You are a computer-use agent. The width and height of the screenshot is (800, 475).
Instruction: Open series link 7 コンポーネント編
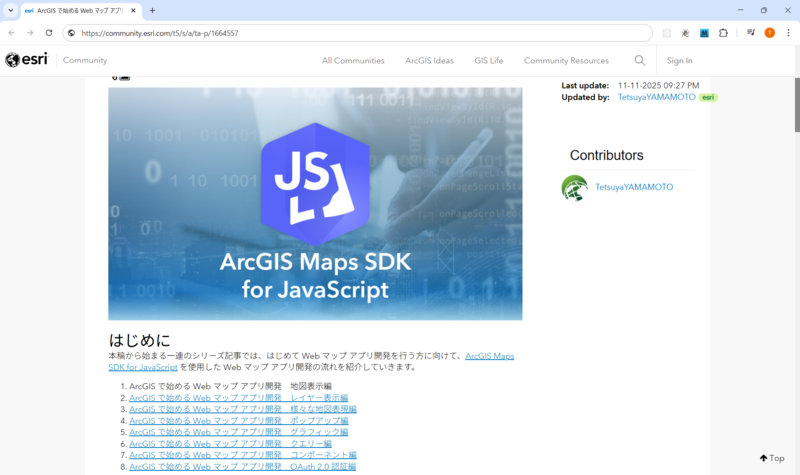click(243, 455)
